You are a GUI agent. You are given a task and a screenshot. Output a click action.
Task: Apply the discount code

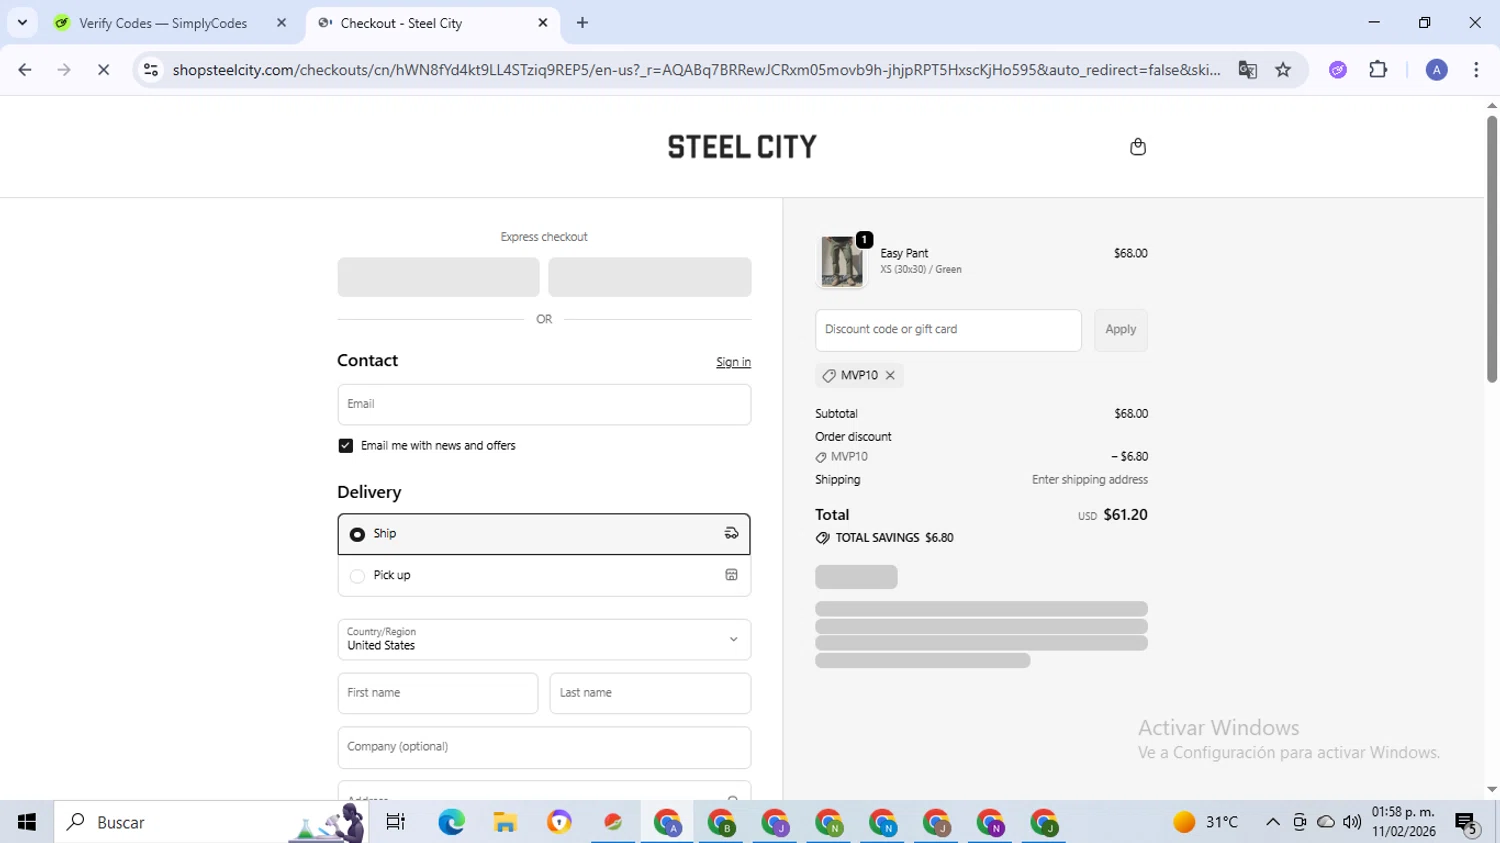[1120, 330]
